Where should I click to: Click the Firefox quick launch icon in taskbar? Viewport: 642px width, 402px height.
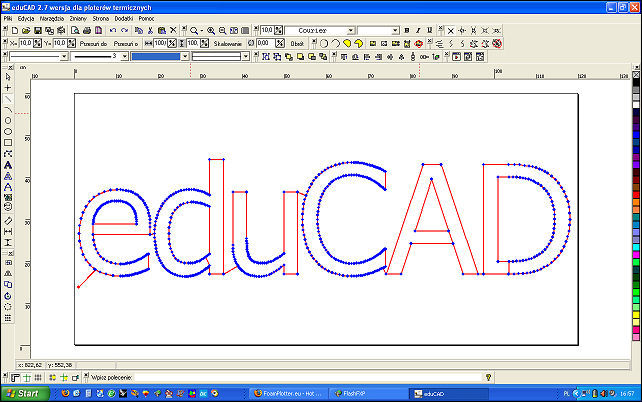pyautogui.click(x=65, y=393)
